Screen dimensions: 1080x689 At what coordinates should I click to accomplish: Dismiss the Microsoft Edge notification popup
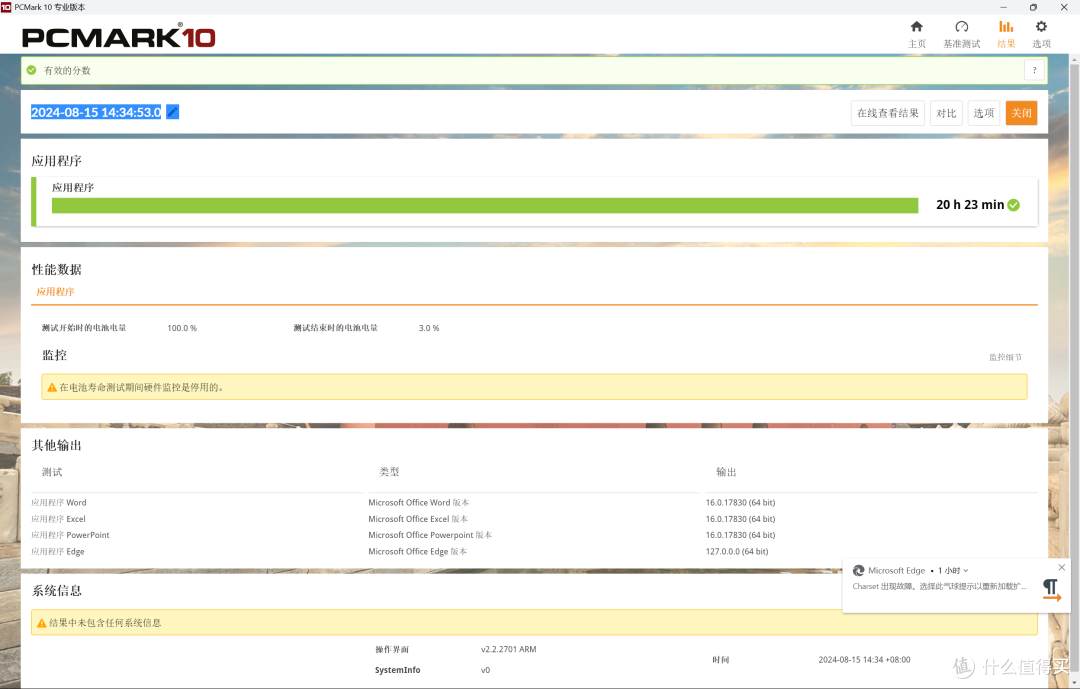(1061, 567)
